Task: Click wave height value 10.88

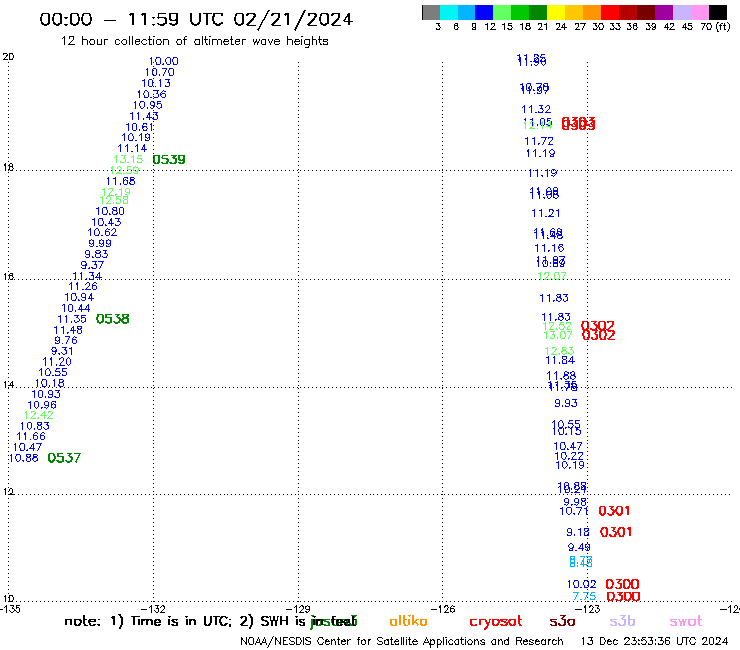Action: (24, 458)
